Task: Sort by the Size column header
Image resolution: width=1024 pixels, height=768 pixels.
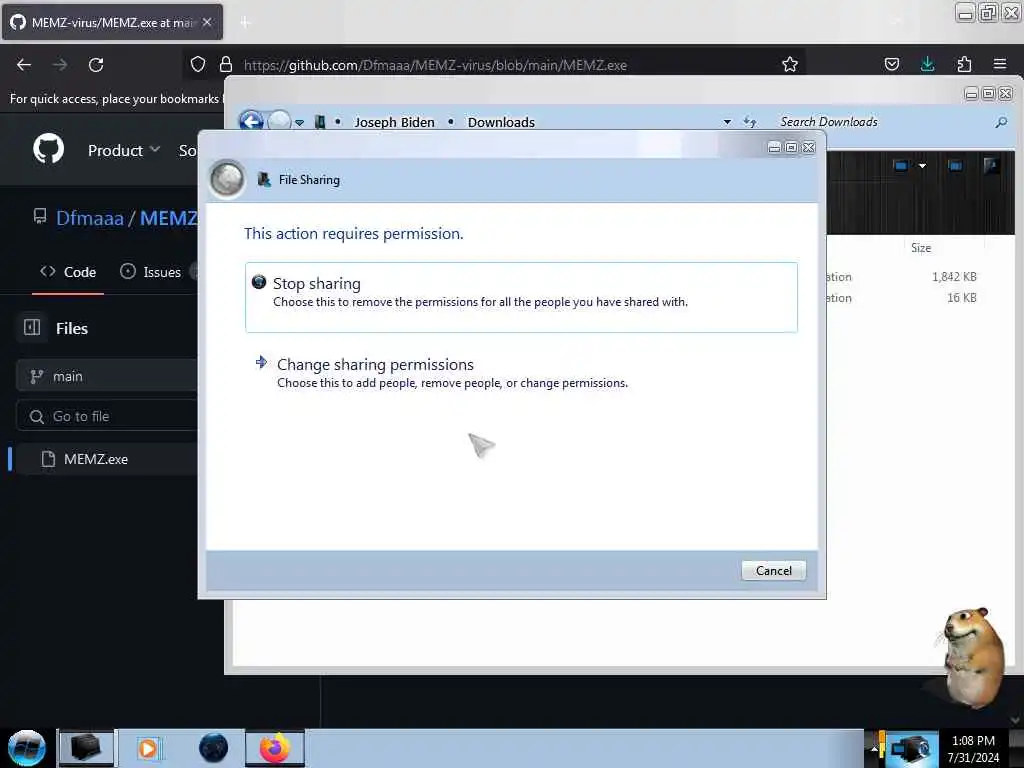Action: pos(921,248)
